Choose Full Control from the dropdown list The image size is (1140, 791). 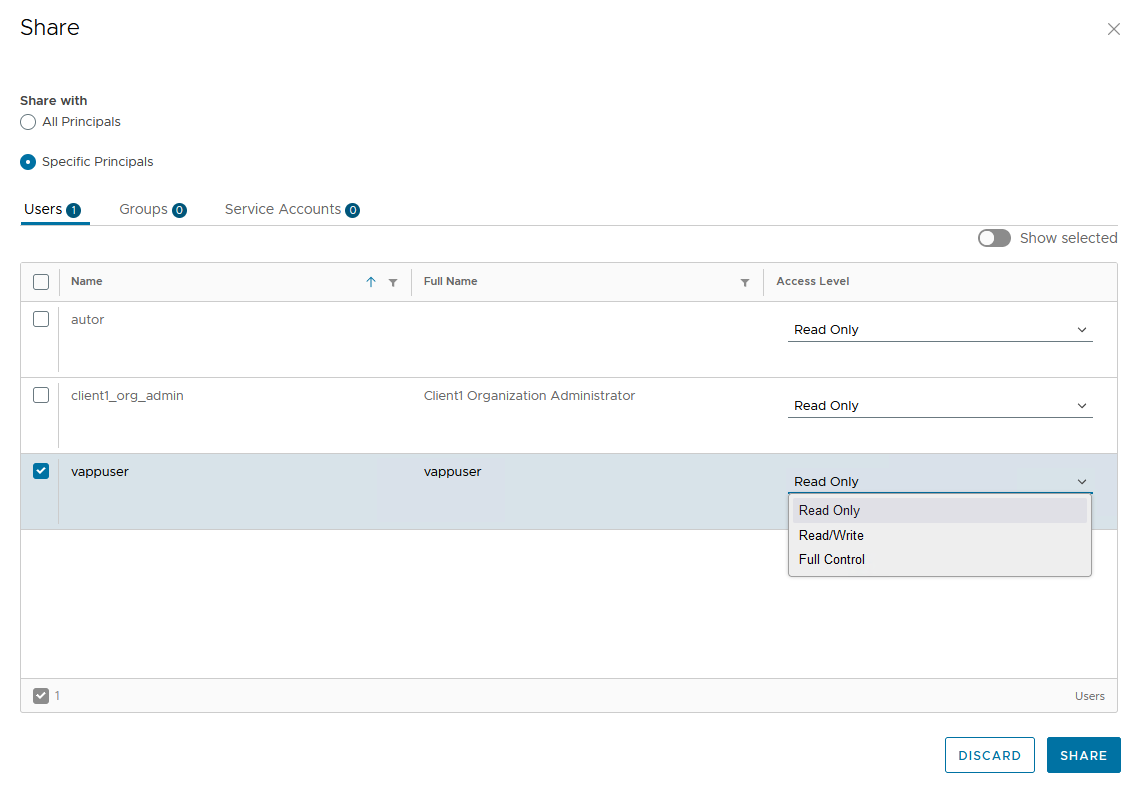[x=832, y=560]
